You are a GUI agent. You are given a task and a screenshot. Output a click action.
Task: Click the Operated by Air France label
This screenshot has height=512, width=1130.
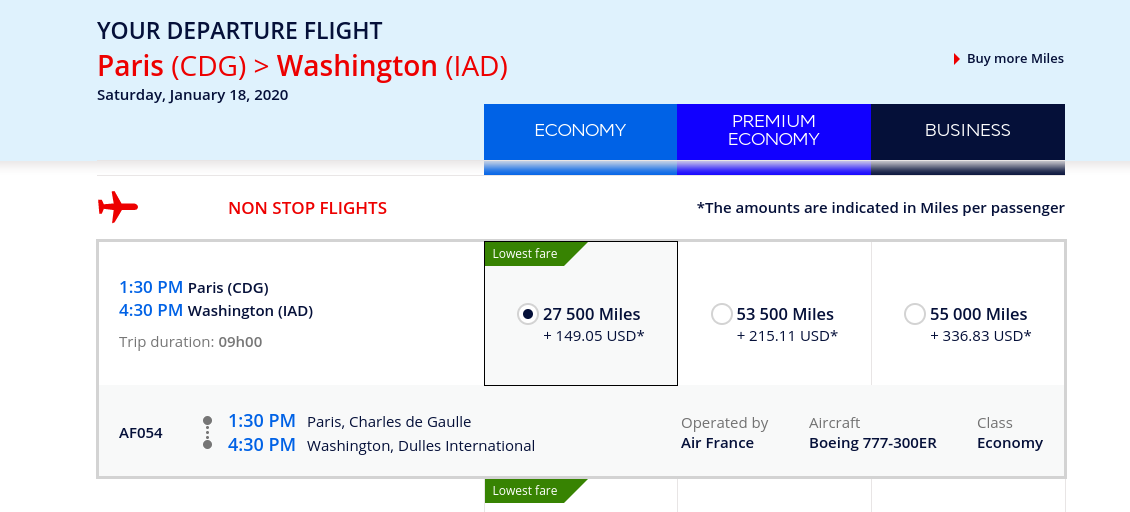[x=724, y=433]
